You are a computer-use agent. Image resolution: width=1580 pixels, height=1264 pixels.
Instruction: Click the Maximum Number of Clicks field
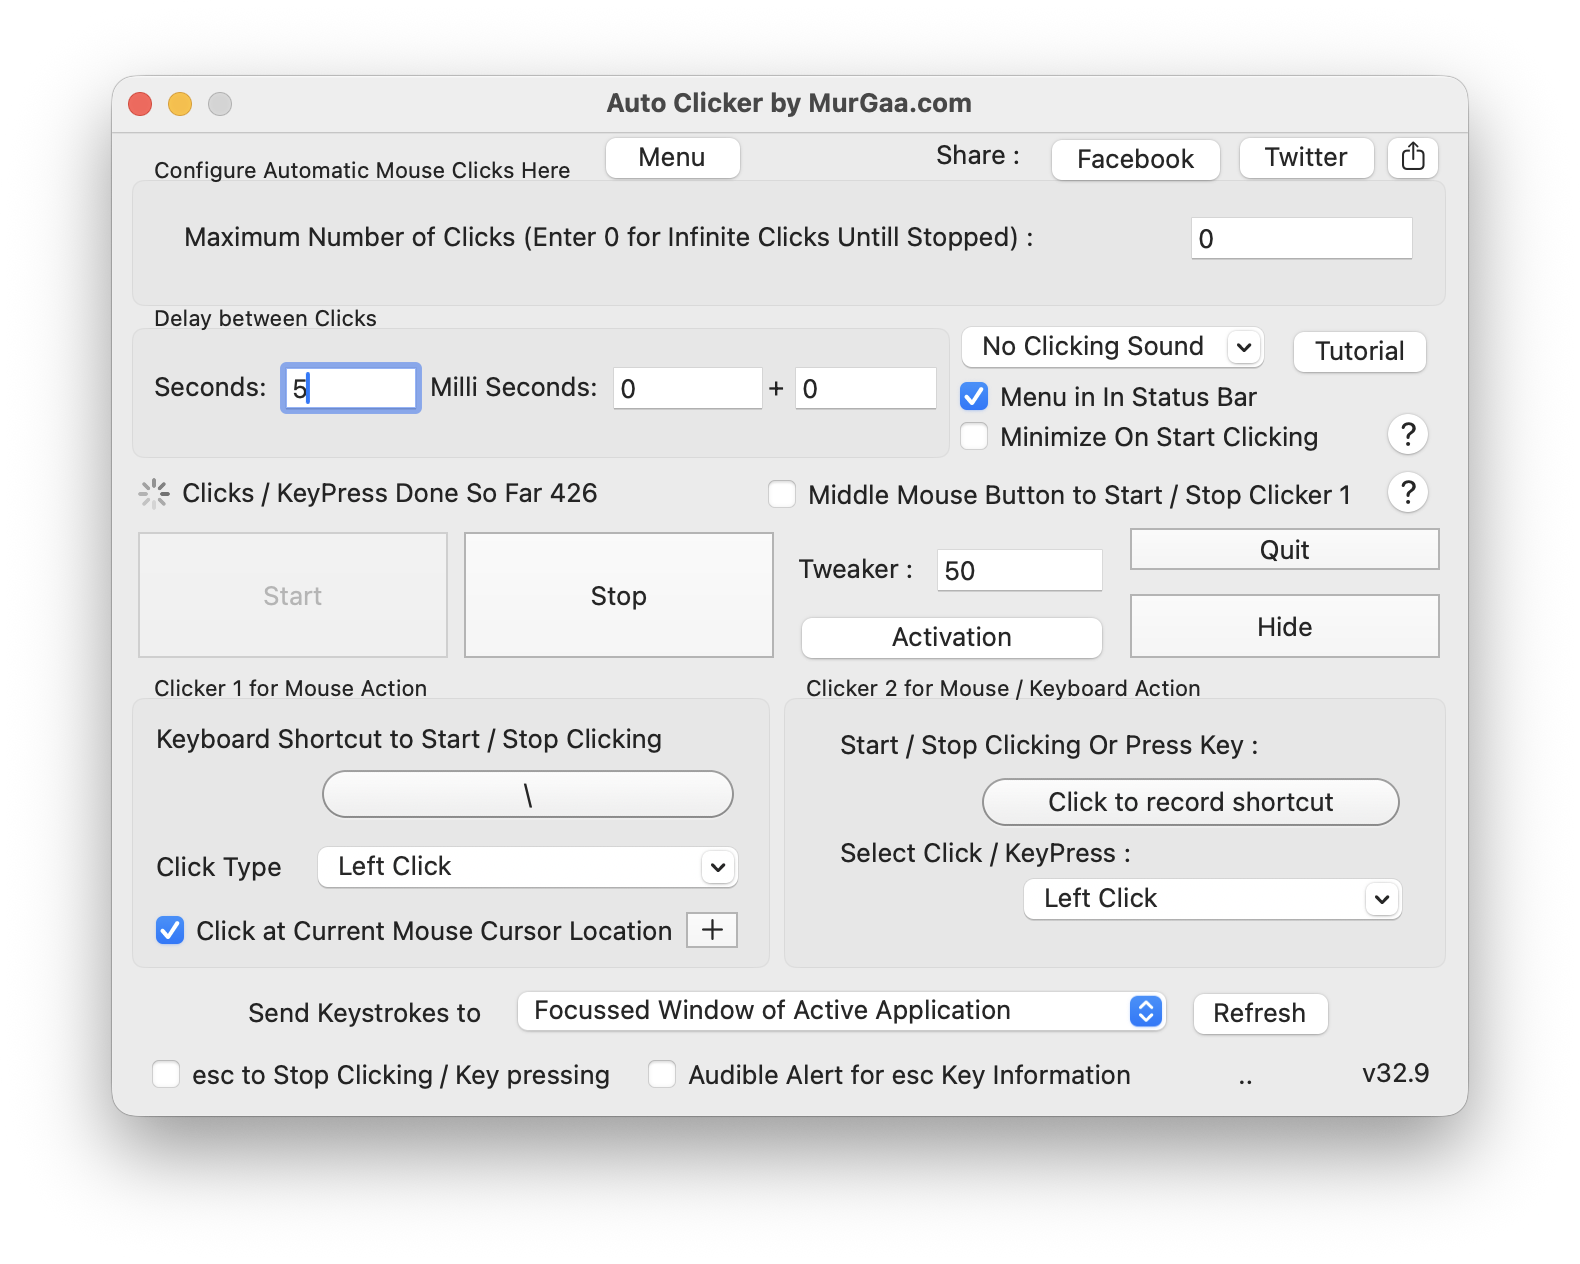(1301, 239)
